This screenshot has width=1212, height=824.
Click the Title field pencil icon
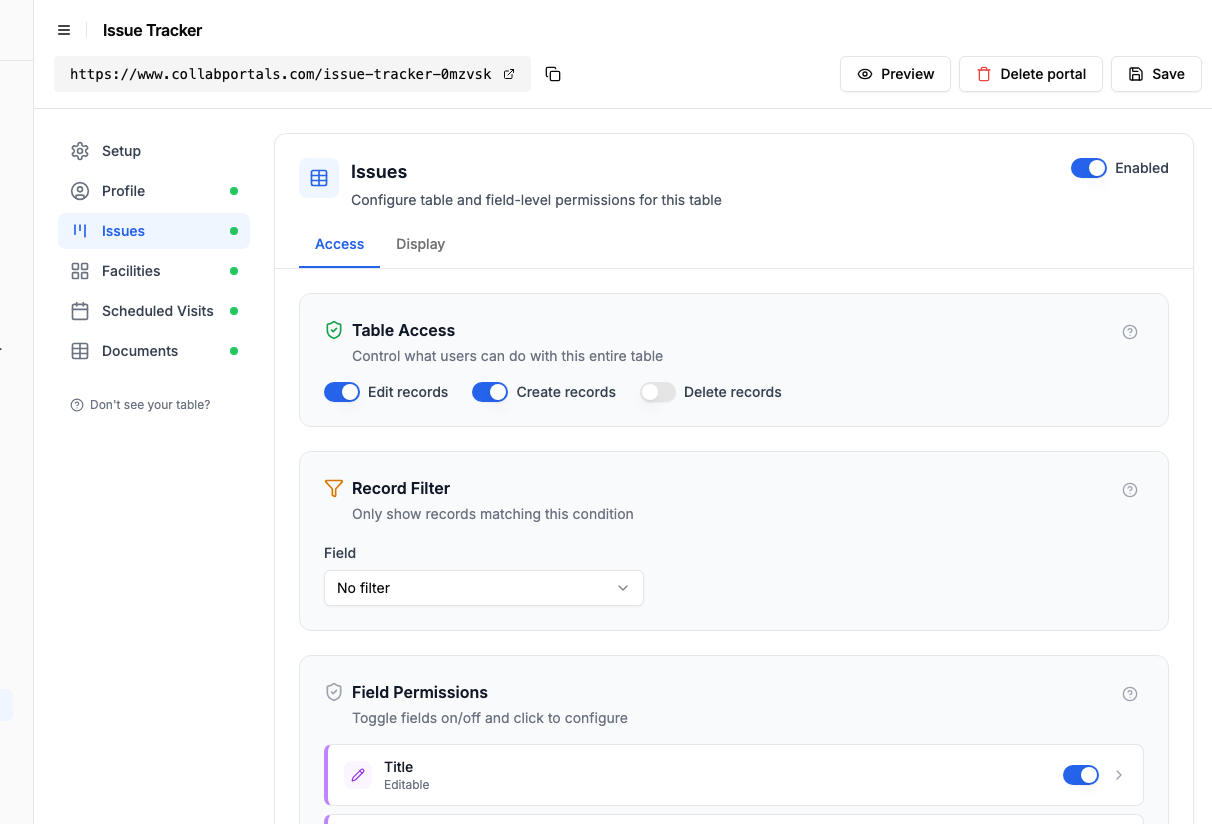358,775
